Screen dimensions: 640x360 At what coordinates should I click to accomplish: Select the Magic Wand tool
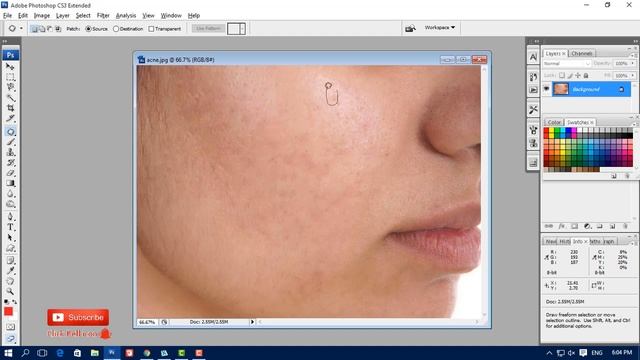[10, 98]
